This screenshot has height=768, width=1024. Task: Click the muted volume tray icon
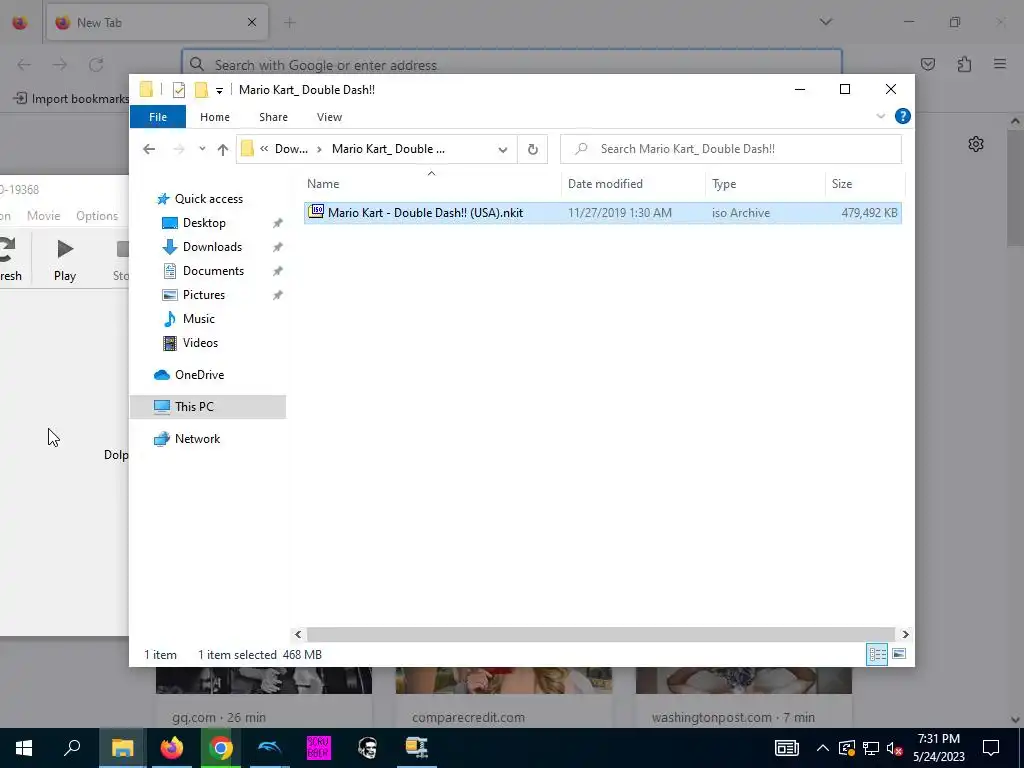(x=894, y=748)
